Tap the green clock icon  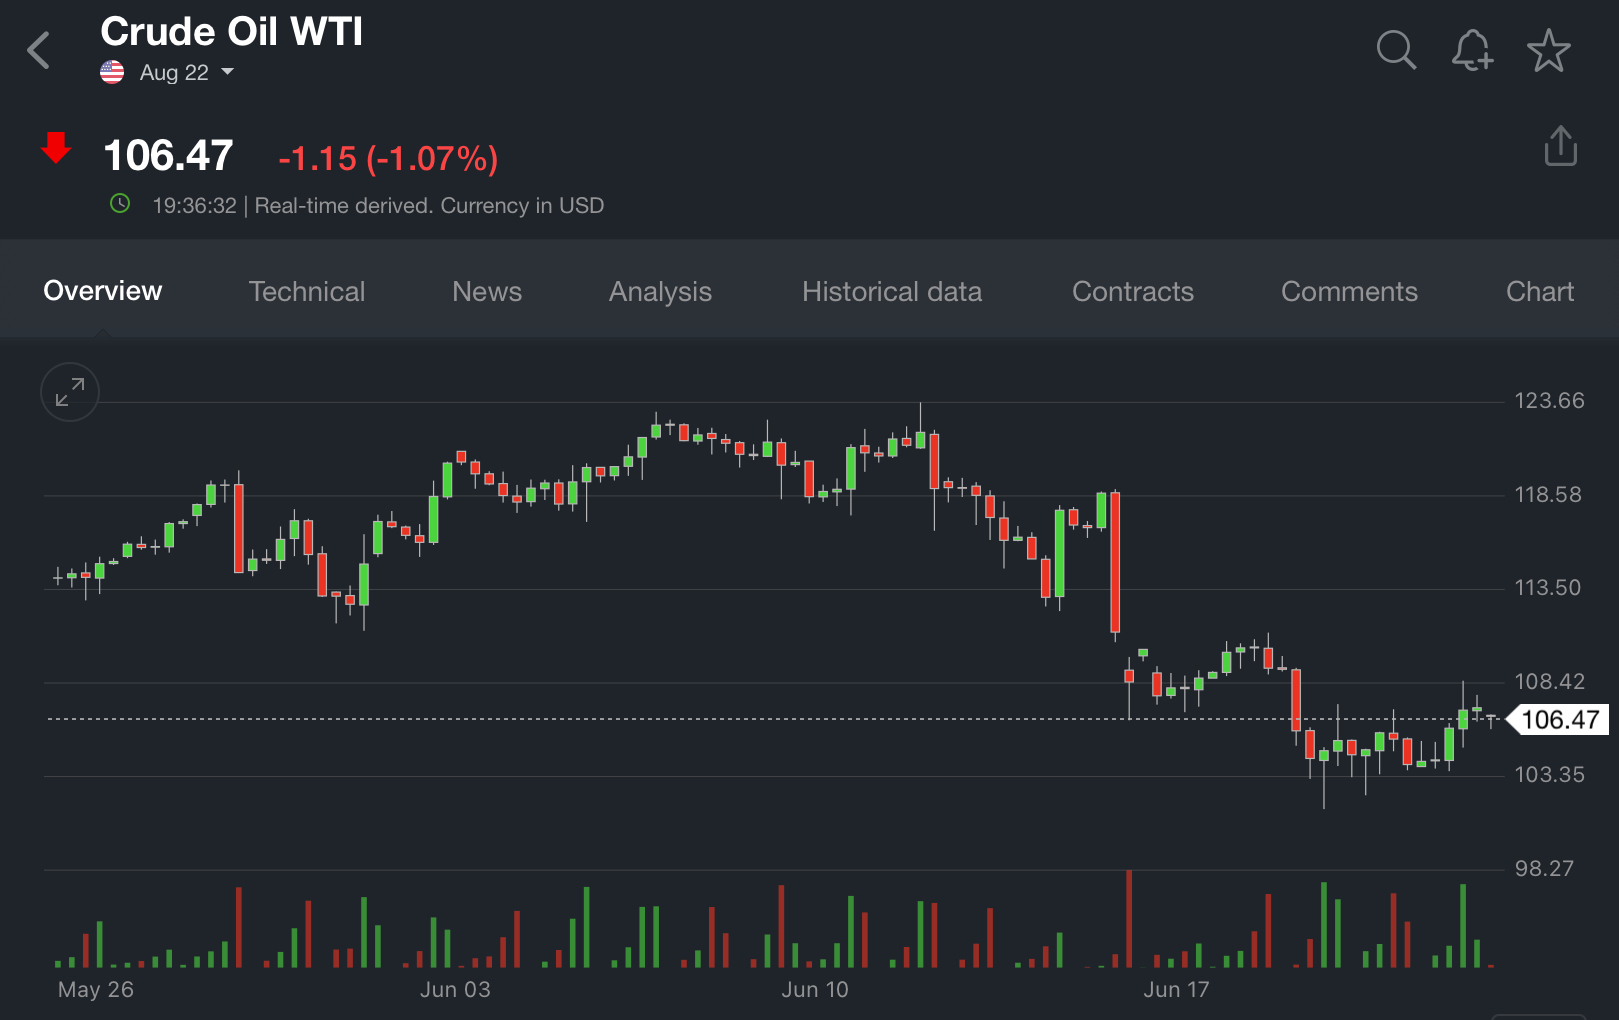tap(120, 204)
